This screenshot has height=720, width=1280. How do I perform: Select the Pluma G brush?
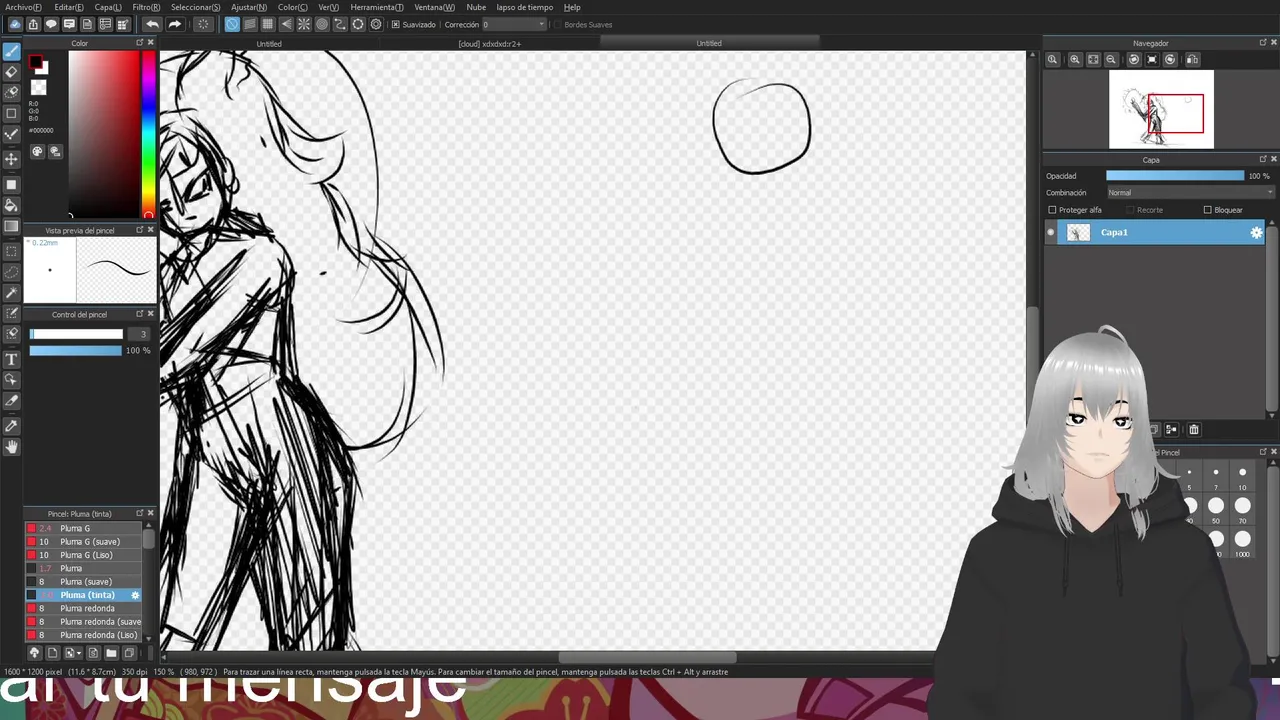83,528
